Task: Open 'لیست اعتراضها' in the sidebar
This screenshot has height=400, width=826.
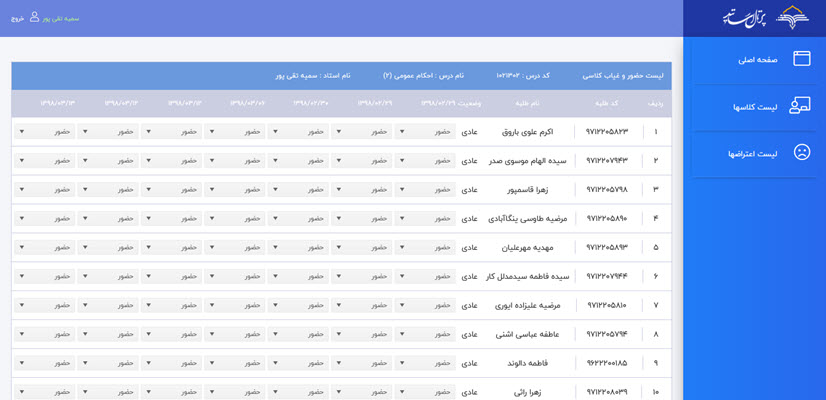Action: (754, 154)
